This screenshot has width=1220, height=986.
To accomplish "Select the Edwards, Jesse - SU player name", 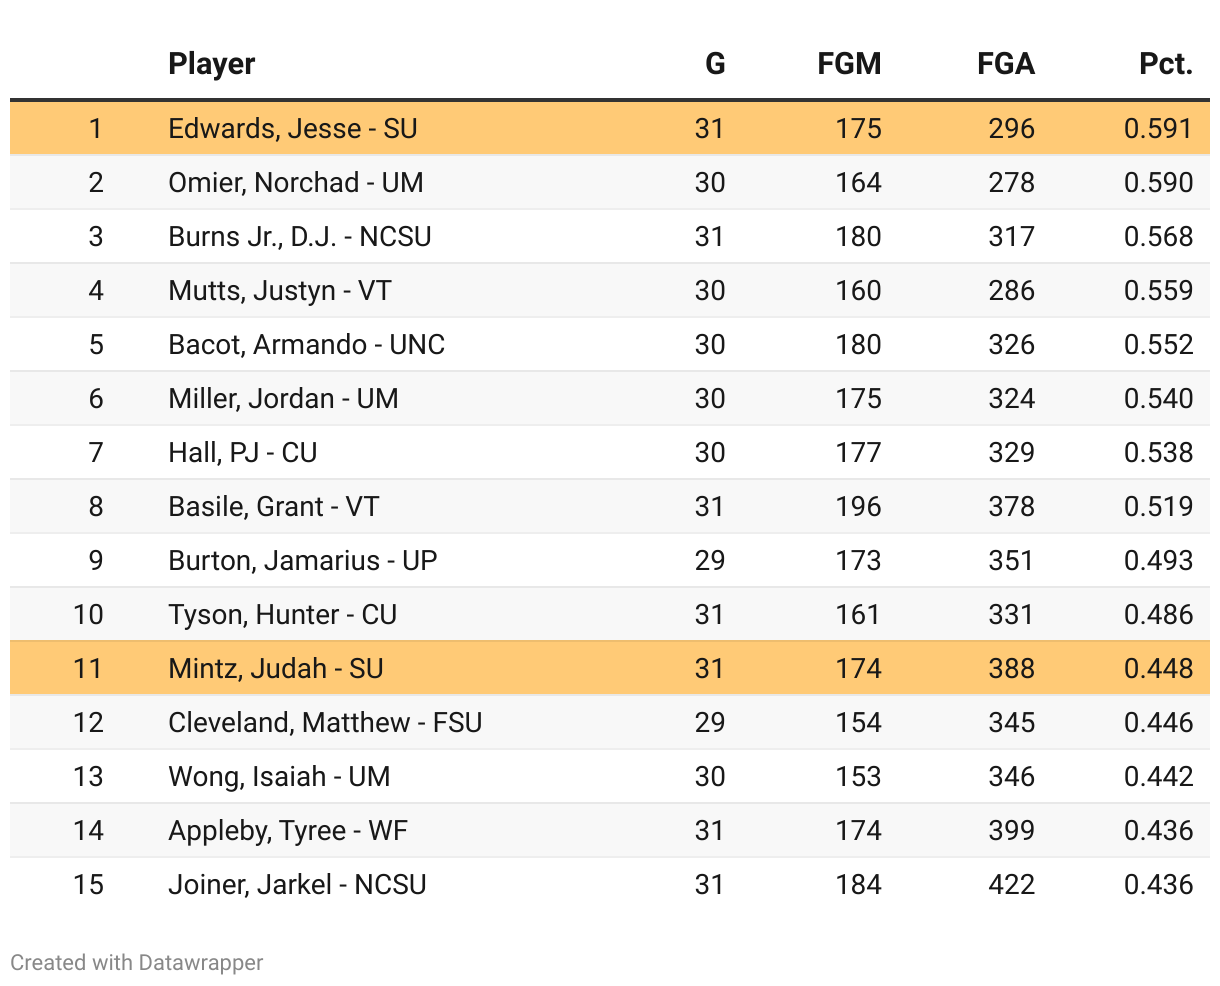I will (293, 128).
